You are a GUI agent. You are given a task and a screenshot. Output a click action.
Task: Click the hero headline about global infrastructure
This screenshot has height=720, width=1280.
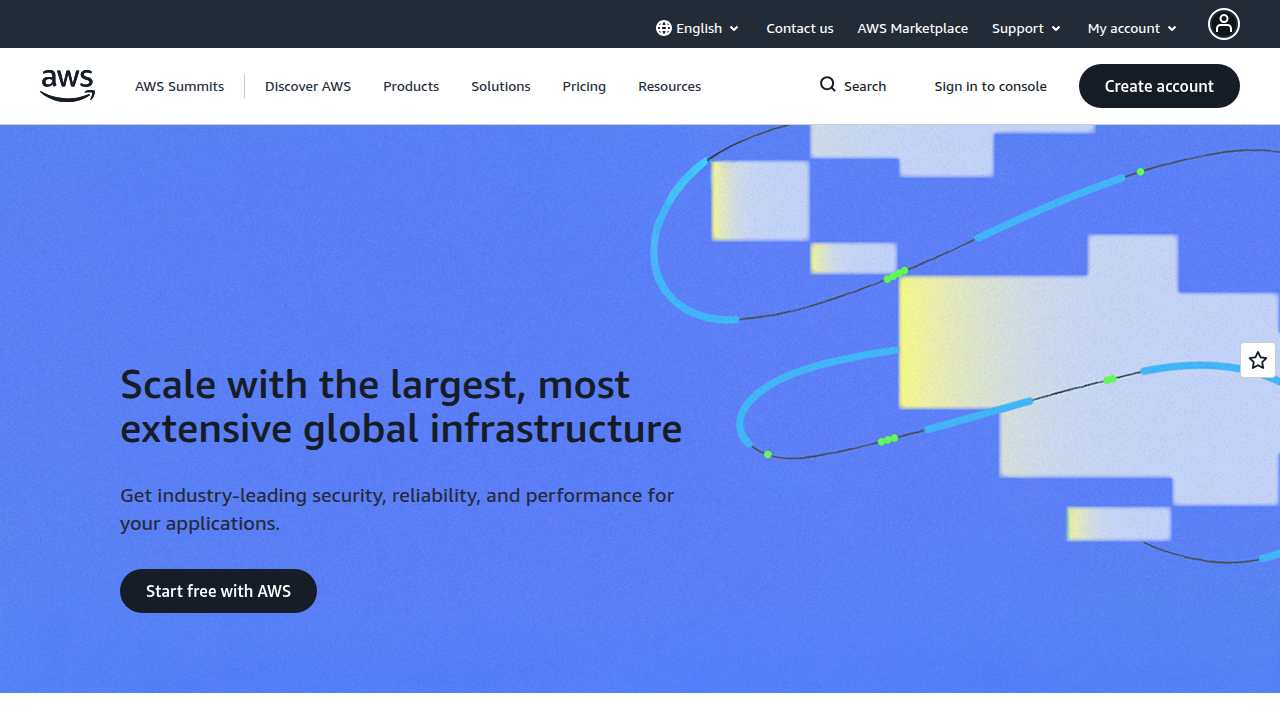pos(401,406)
